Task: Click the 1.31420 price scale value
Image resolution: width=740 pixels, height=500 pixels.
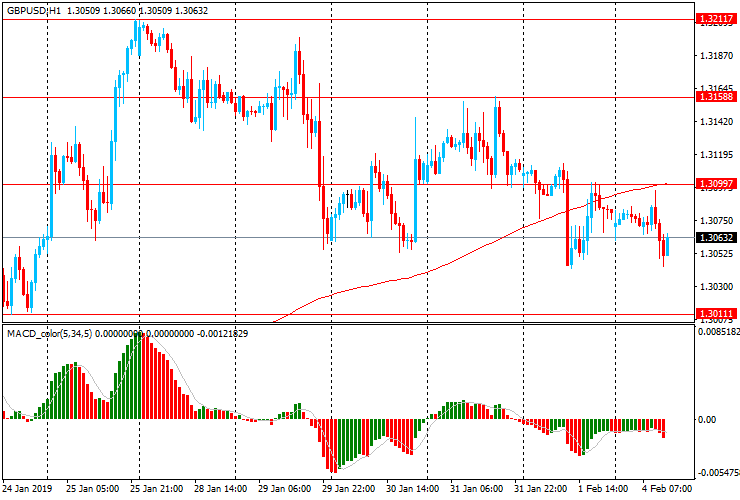Action: (x=716, y=121)
